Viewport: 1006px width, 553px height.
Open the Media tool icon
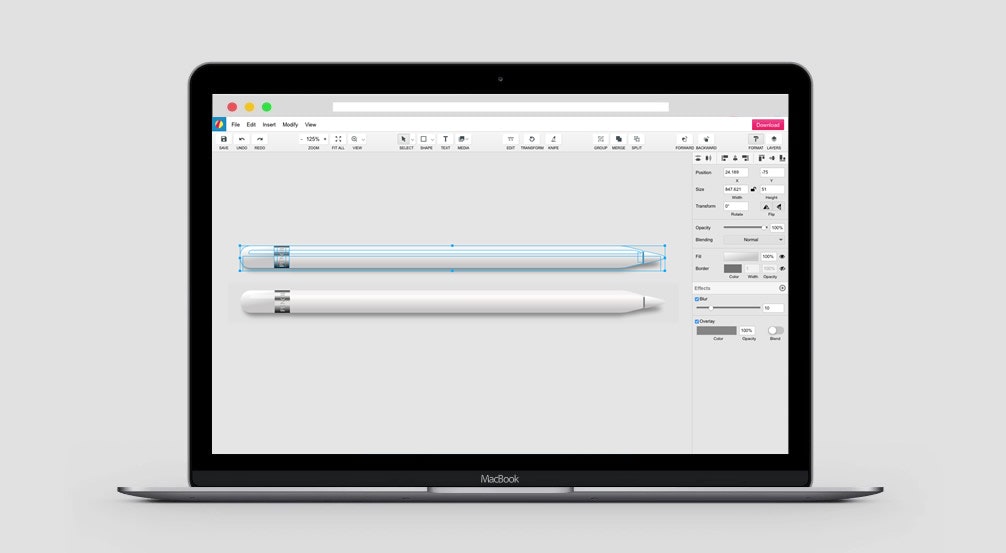point(461,139)
